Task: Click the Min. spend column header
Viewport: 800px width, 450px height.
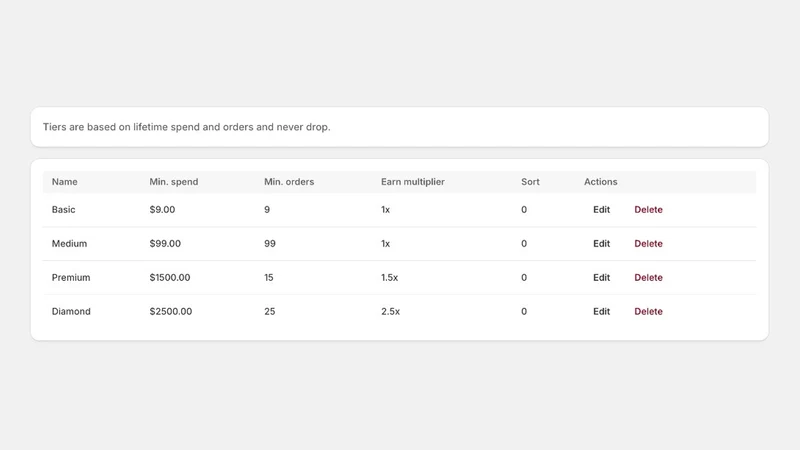Action: pyautogui.click(x=173, y=182)
